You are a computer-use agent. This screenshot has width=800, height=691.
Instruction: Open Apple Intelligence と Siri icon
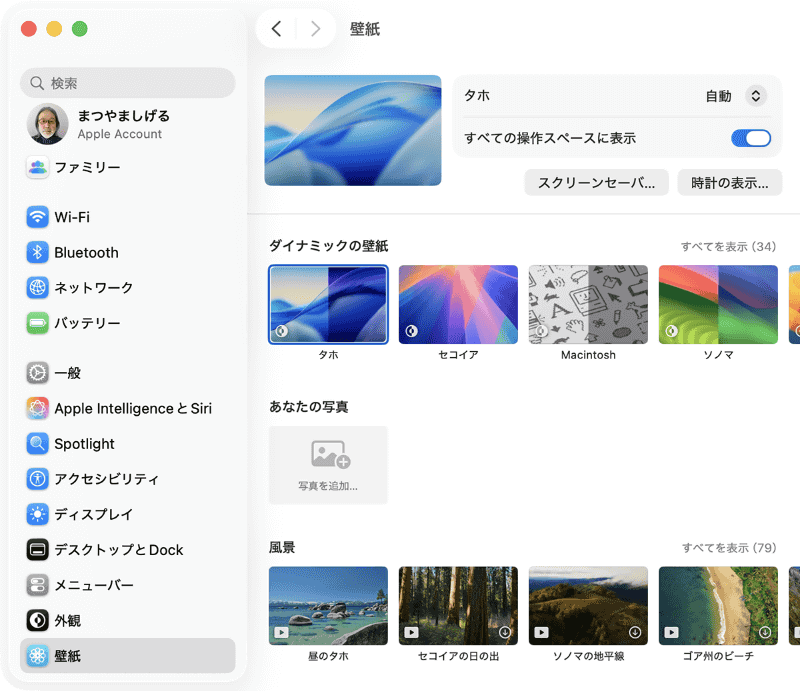(37, 408)
